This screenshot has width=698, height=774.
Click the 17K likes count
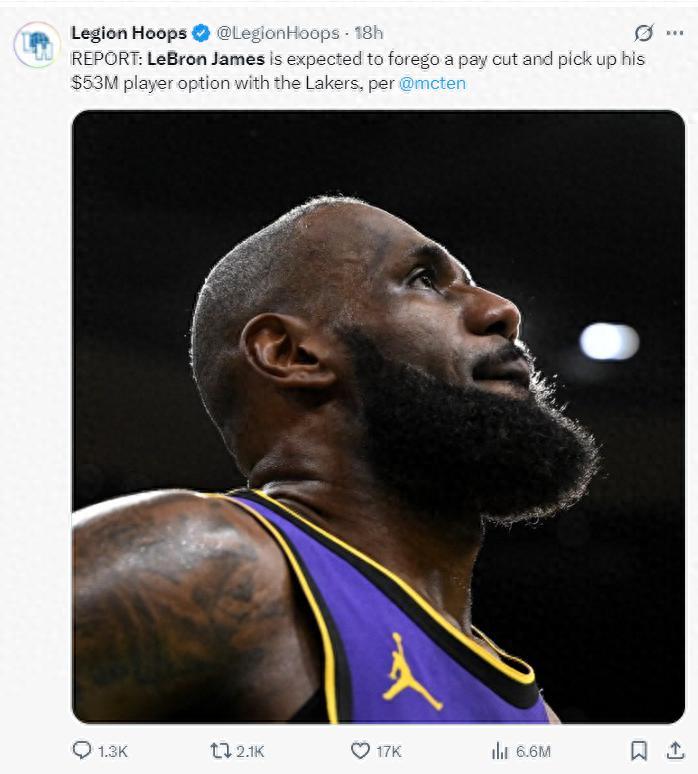(389, 751)
